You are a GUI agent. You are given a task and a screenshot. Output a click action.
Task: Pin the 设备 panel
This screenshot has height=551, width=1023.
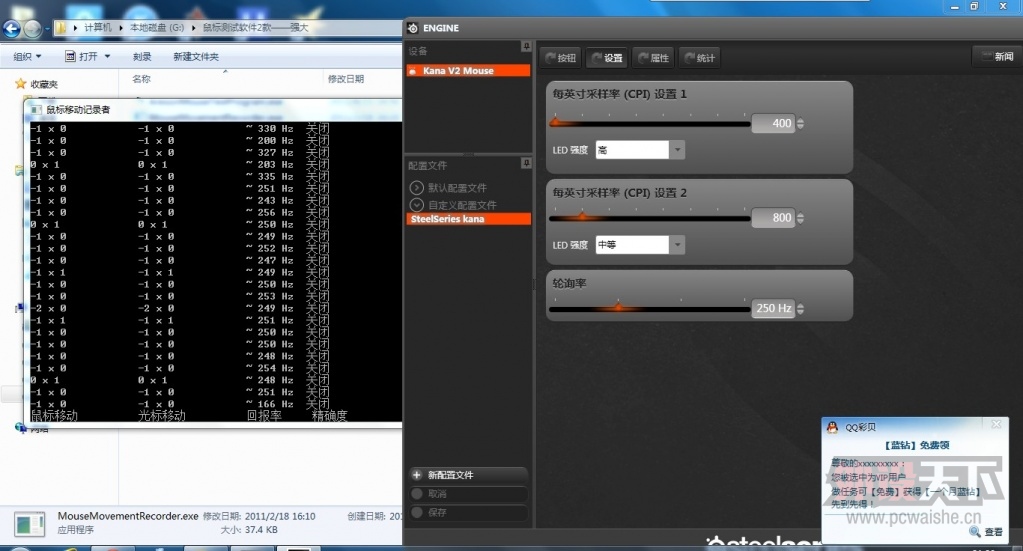526,47
